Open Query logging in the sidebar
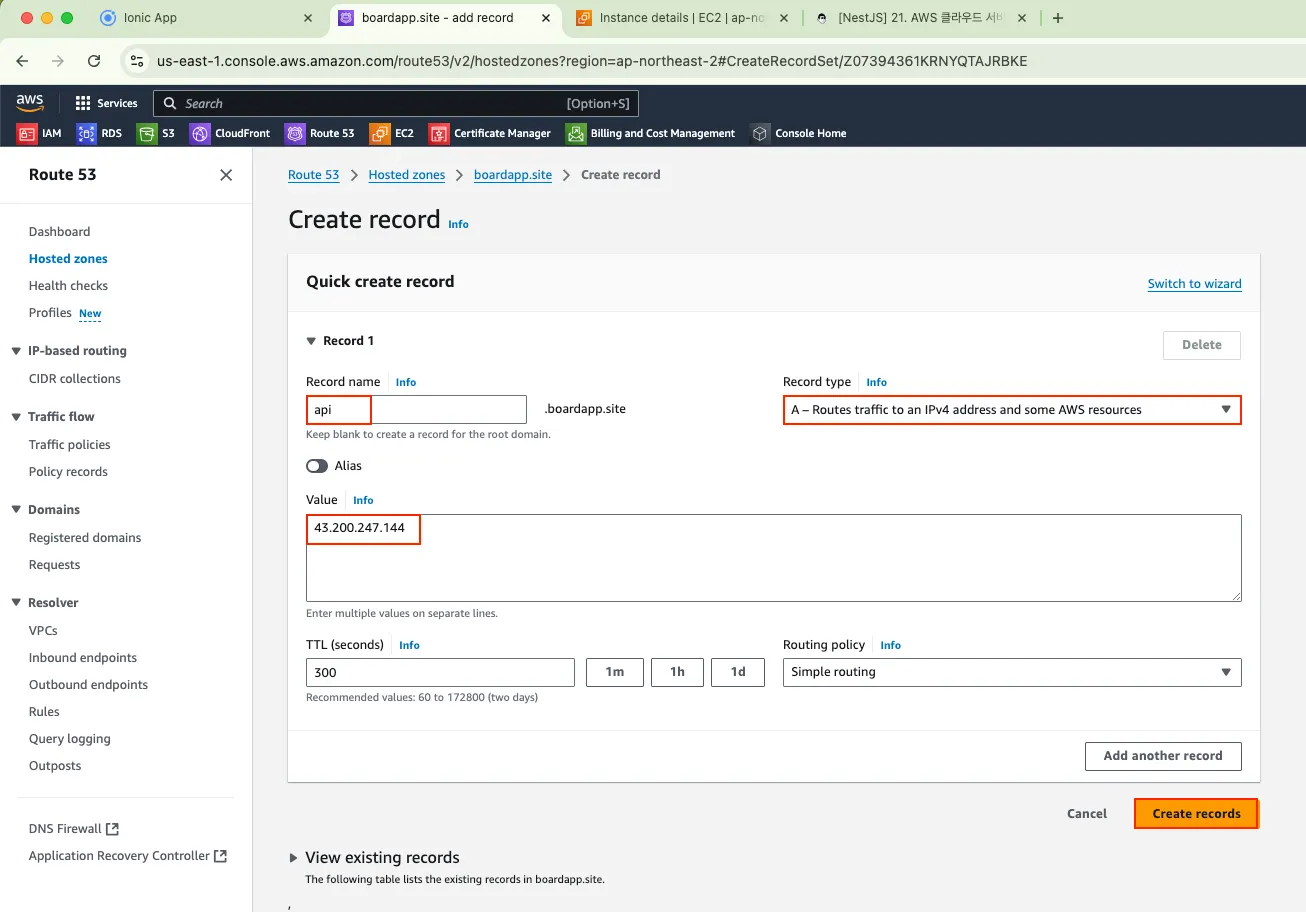Viewport: 1306px width, 912px height. [x=70, y=739]
